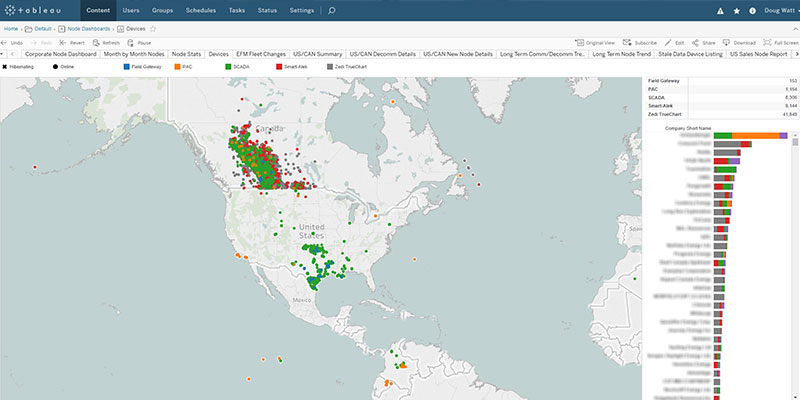Open the Node Dashboards breadcrumb link
The width and height of the screenshot is (800, 400).
pos(89,29)
